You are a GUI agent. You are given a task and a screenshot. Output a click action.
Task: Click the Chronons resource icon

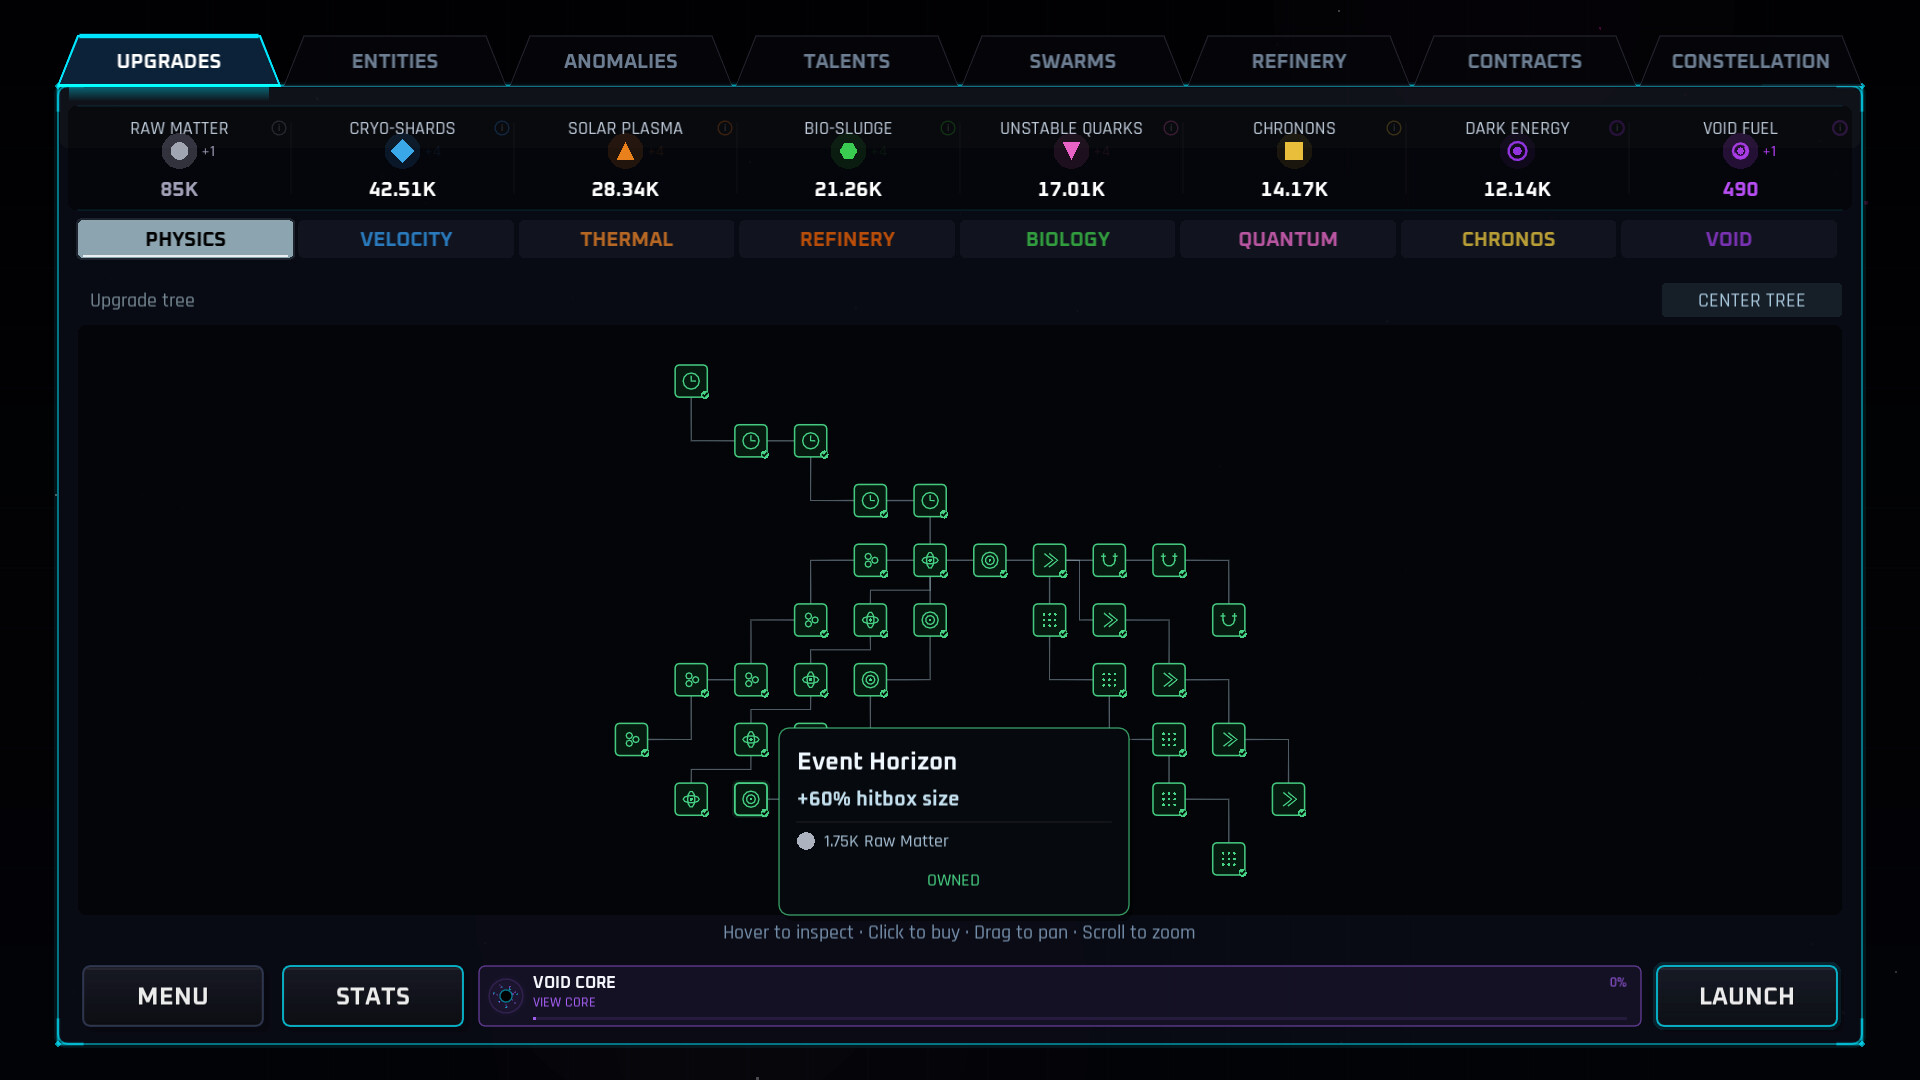coord(1294,151)
